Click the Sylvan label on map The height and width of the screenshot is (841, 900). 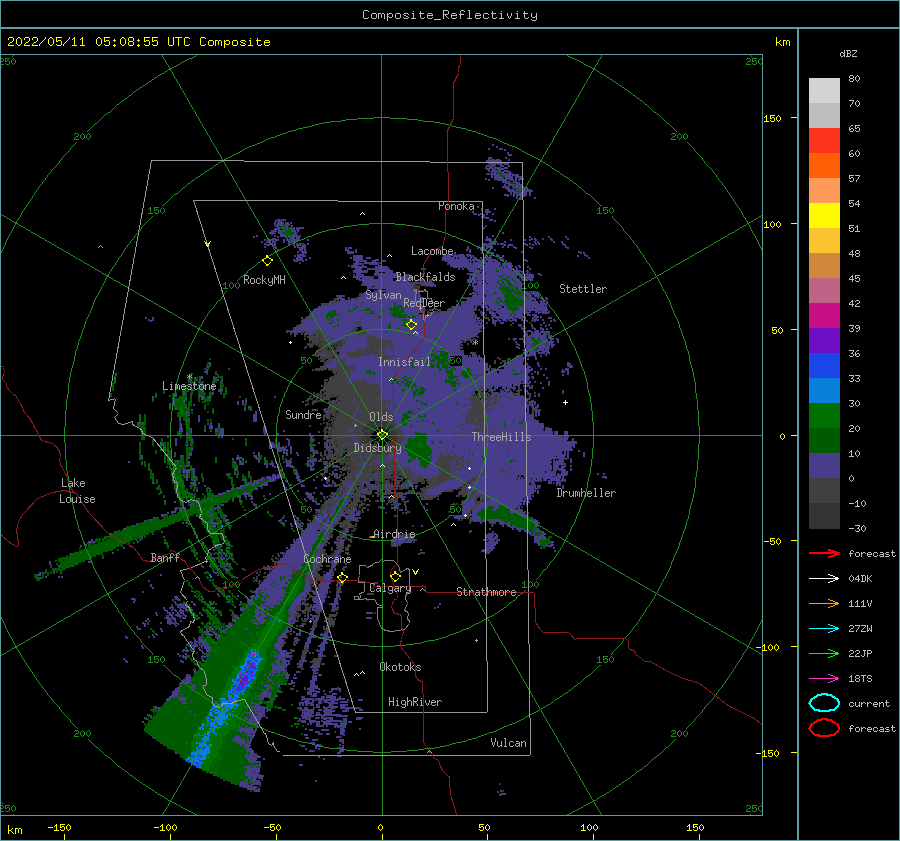coord(383,295)
